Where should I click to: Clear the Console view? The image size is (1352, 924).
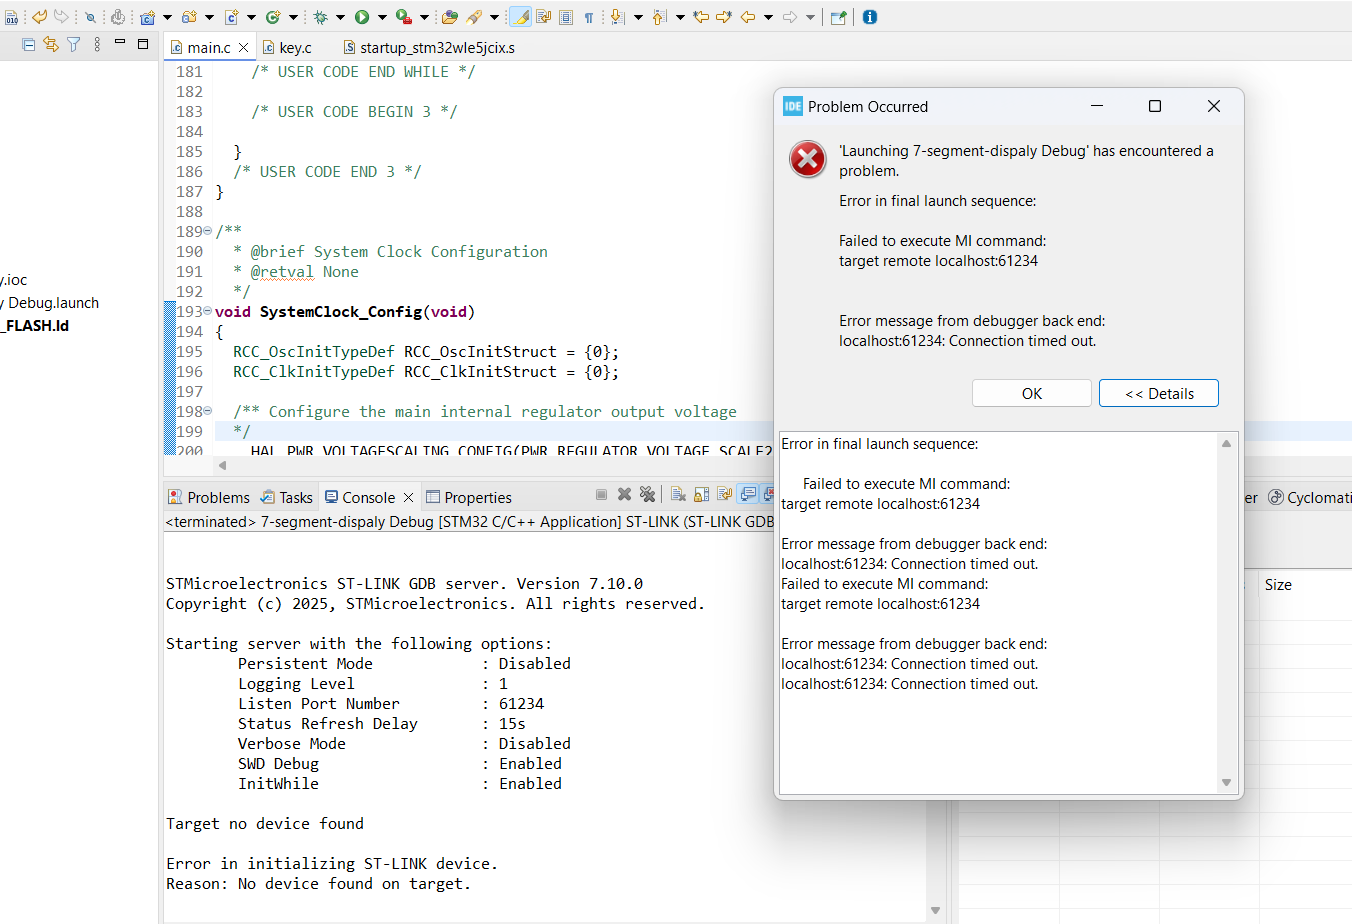(x=678, y=493)
